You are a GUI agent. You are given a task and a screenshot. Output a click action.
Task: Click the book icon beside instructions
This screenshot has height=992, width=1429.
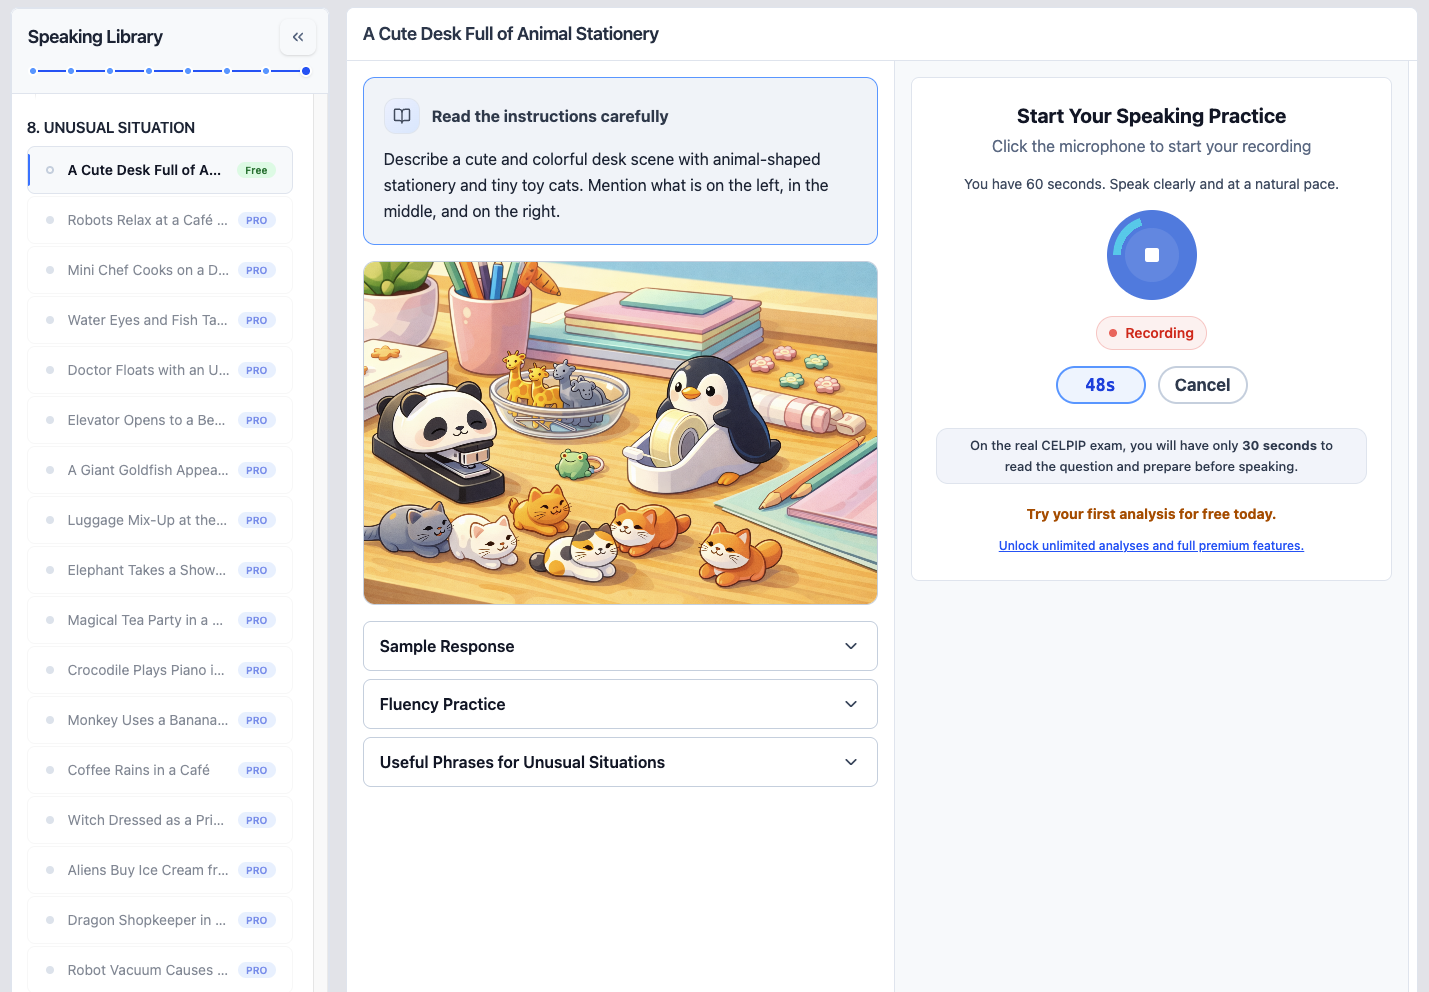402,116
